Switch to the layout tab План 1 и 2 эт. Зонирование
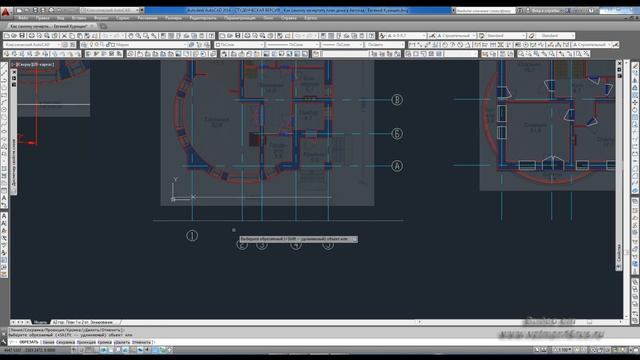 [83, 322]
